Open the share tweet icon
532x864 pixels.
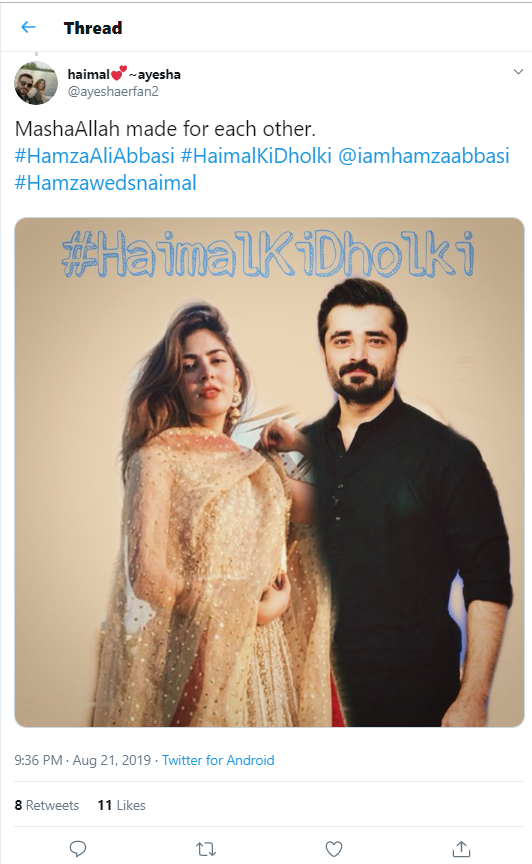click(461, 849)
